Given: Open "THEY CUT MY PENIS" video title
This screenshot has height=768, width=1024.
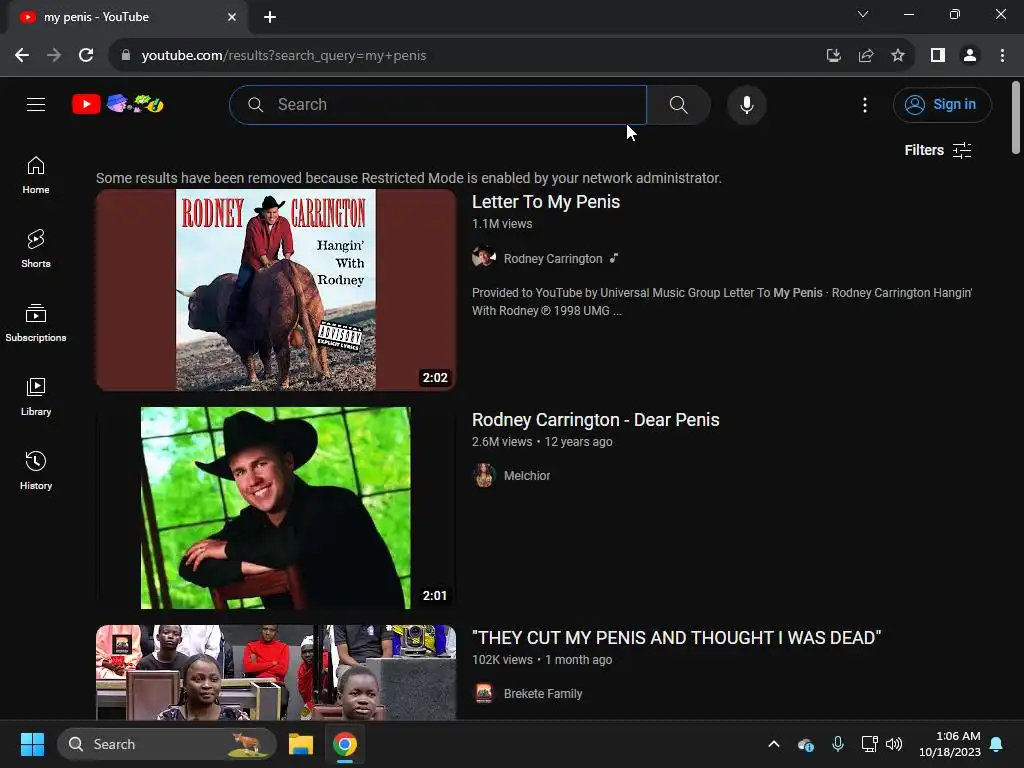Looking at the screenshot, I should point(677,637).
